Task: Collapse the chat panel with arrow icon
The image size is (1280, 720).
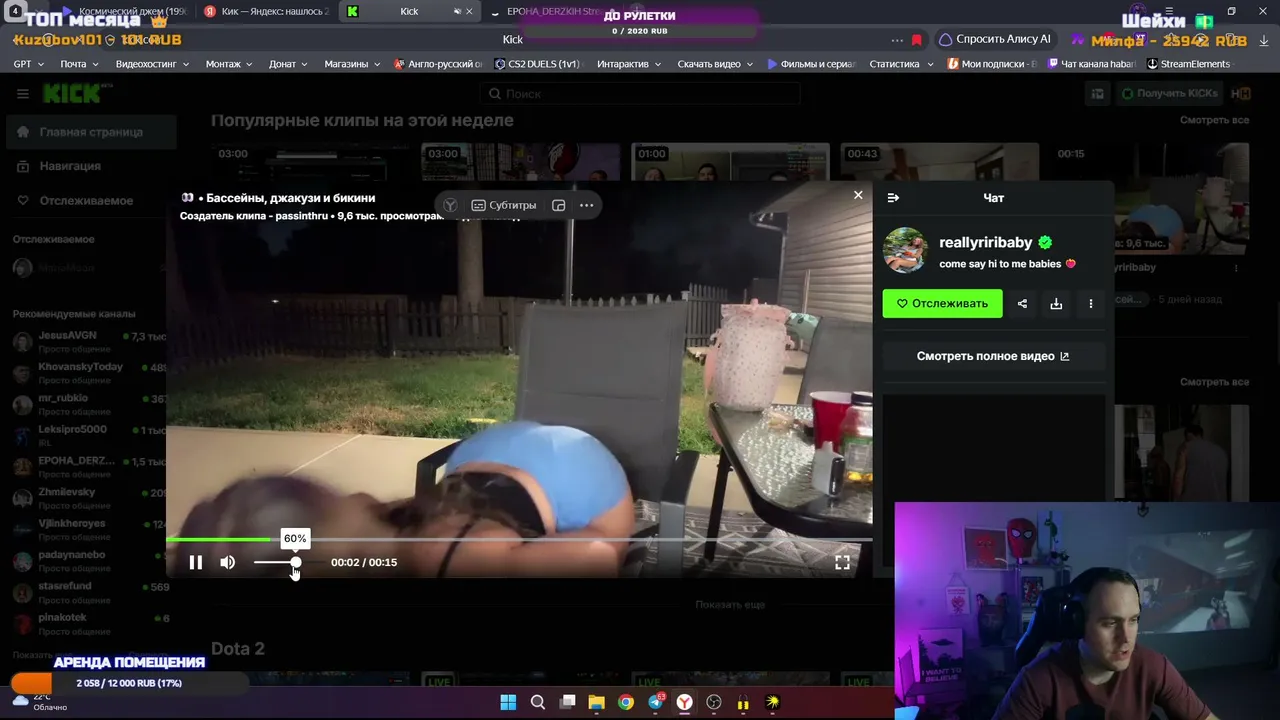Action: pos(893,198)
